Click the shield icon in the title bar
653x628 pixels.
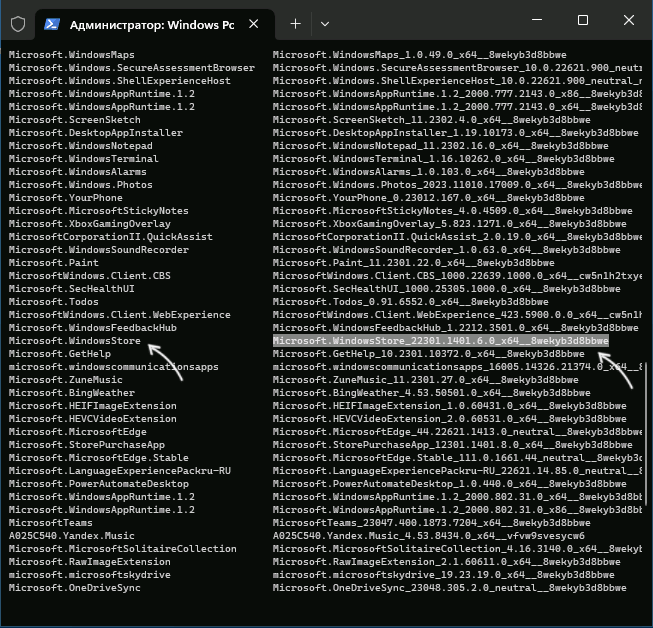(18, 24)
